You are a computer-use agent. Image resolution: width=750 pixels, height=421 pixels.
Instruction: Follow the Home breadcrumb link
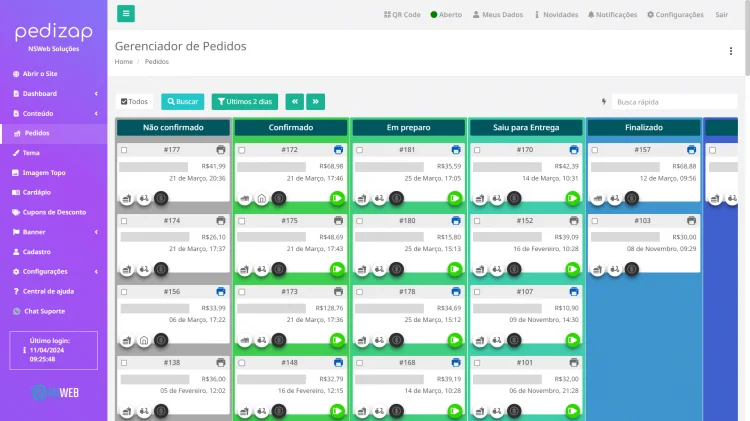pyautogui.click(x=123, y=62)
